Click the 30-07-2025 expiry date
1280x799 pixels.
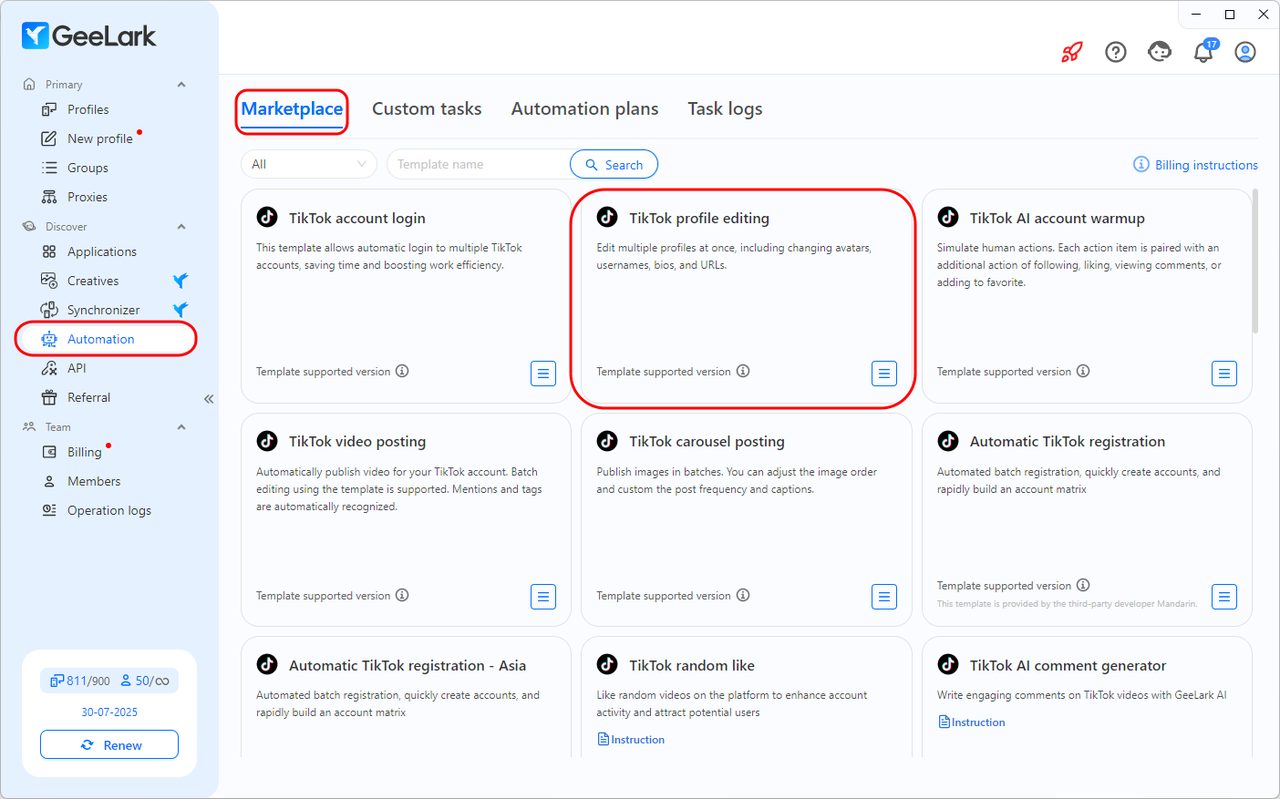(109, 712)
